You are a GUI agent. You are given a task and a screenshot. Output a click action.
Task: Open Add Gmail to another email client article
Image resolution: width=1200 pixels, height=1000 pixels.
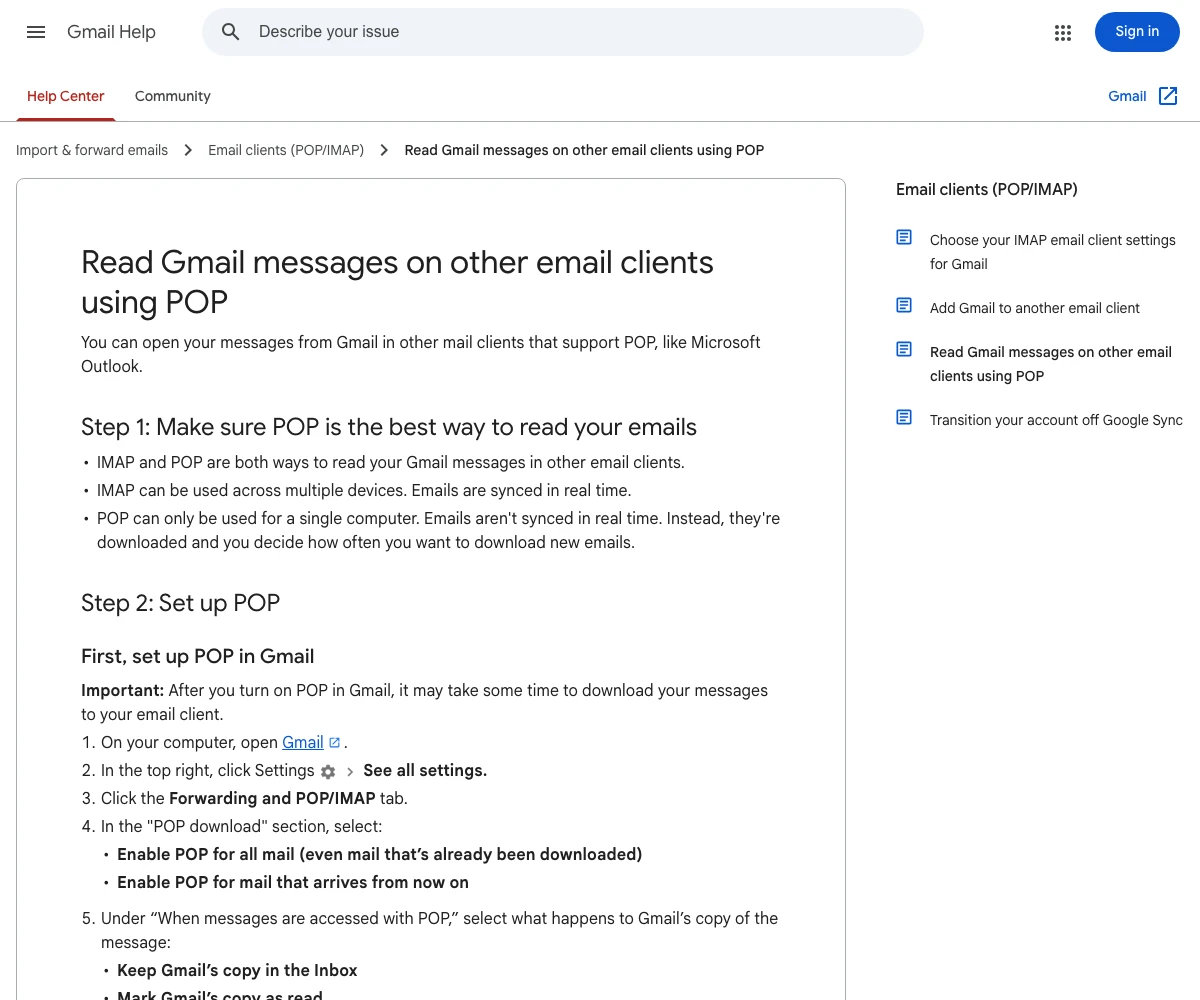(1035, 308)
